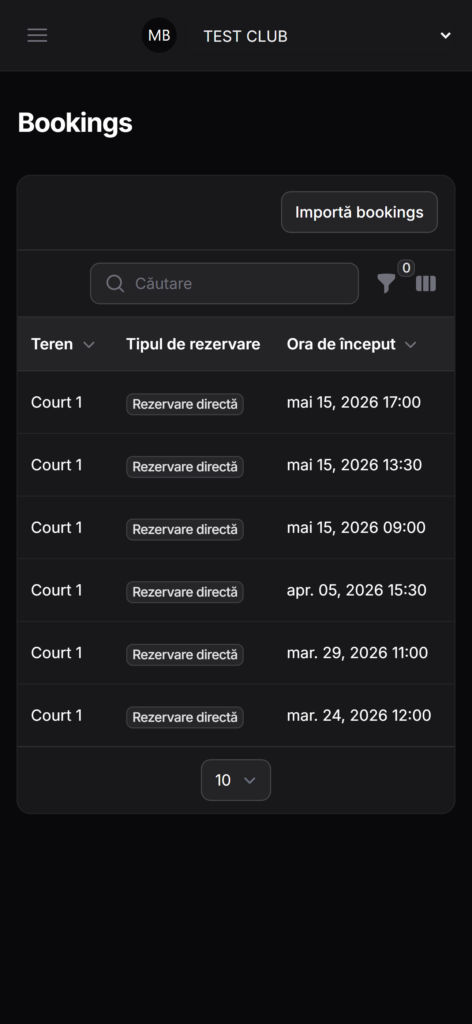Expand the TEST CLUB selector chevron

click(x=445, y=35)
